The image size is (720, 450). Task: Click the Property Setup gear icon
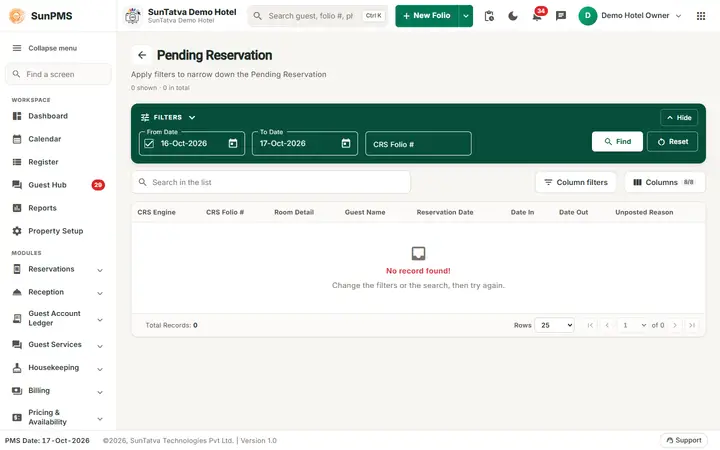click(x=17, y=231)
